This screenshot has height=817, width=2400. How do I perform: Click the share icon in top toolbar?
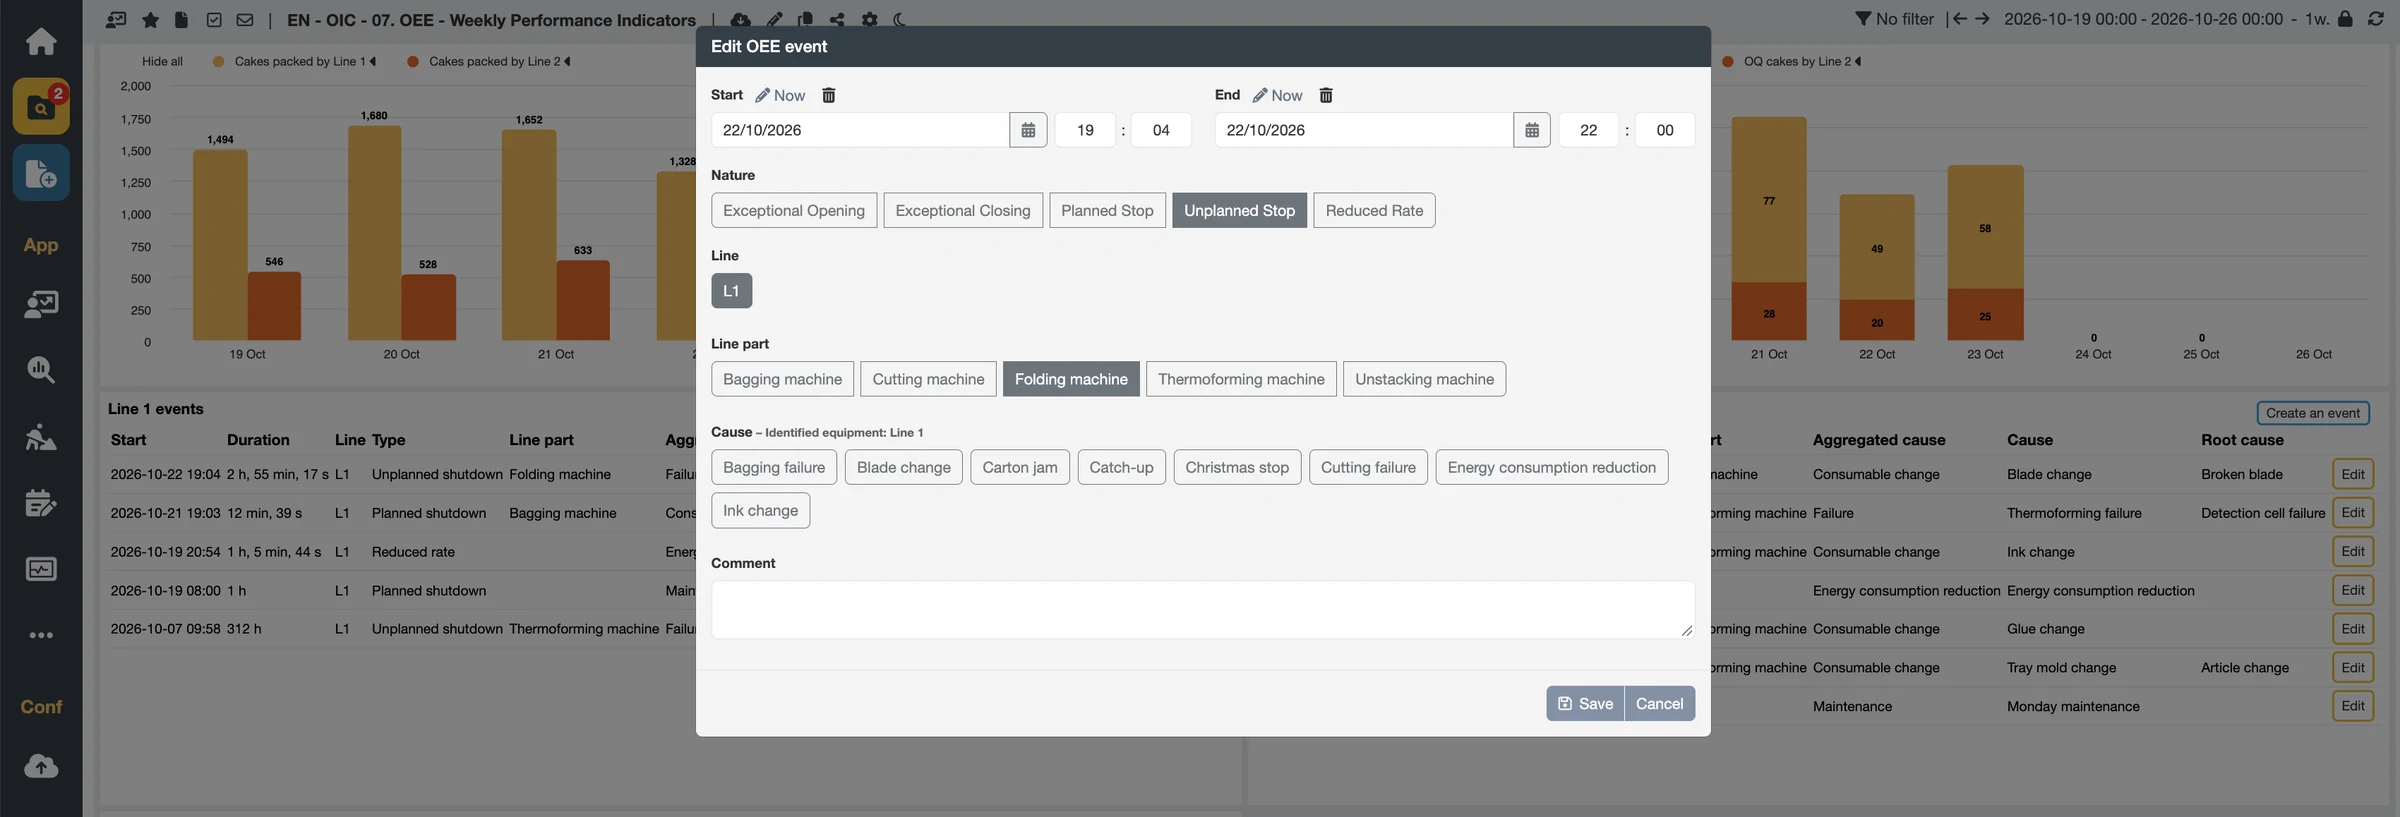coord(837,20)
